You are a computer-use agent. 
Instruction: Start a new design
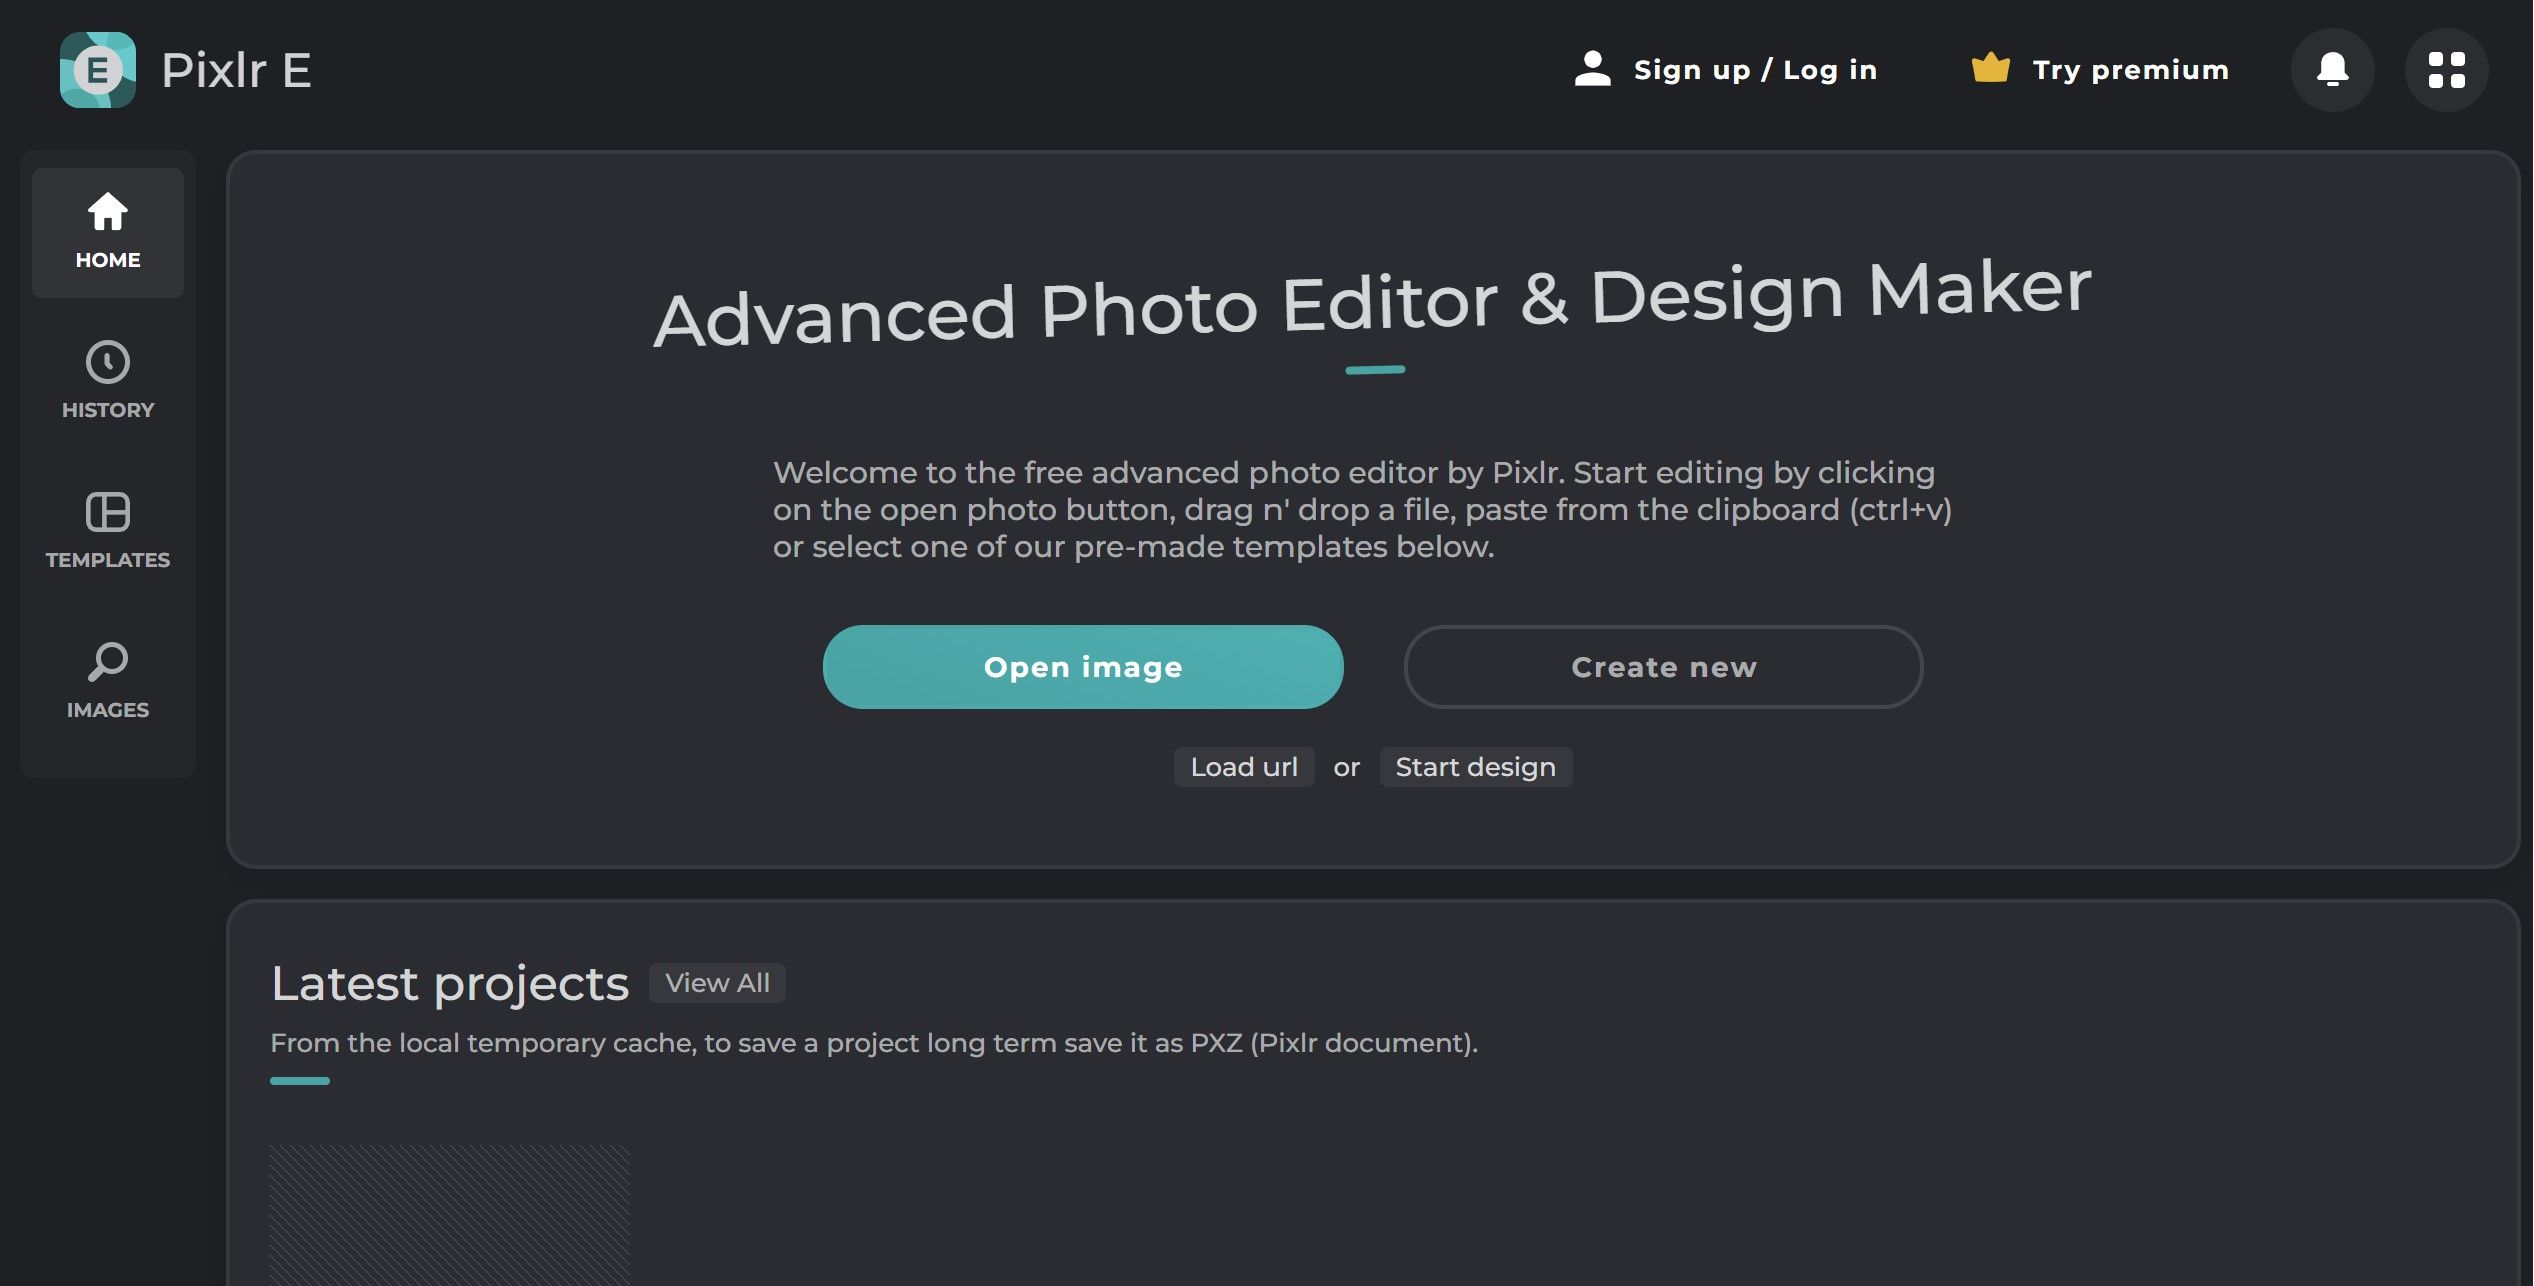pos(1475,767)
